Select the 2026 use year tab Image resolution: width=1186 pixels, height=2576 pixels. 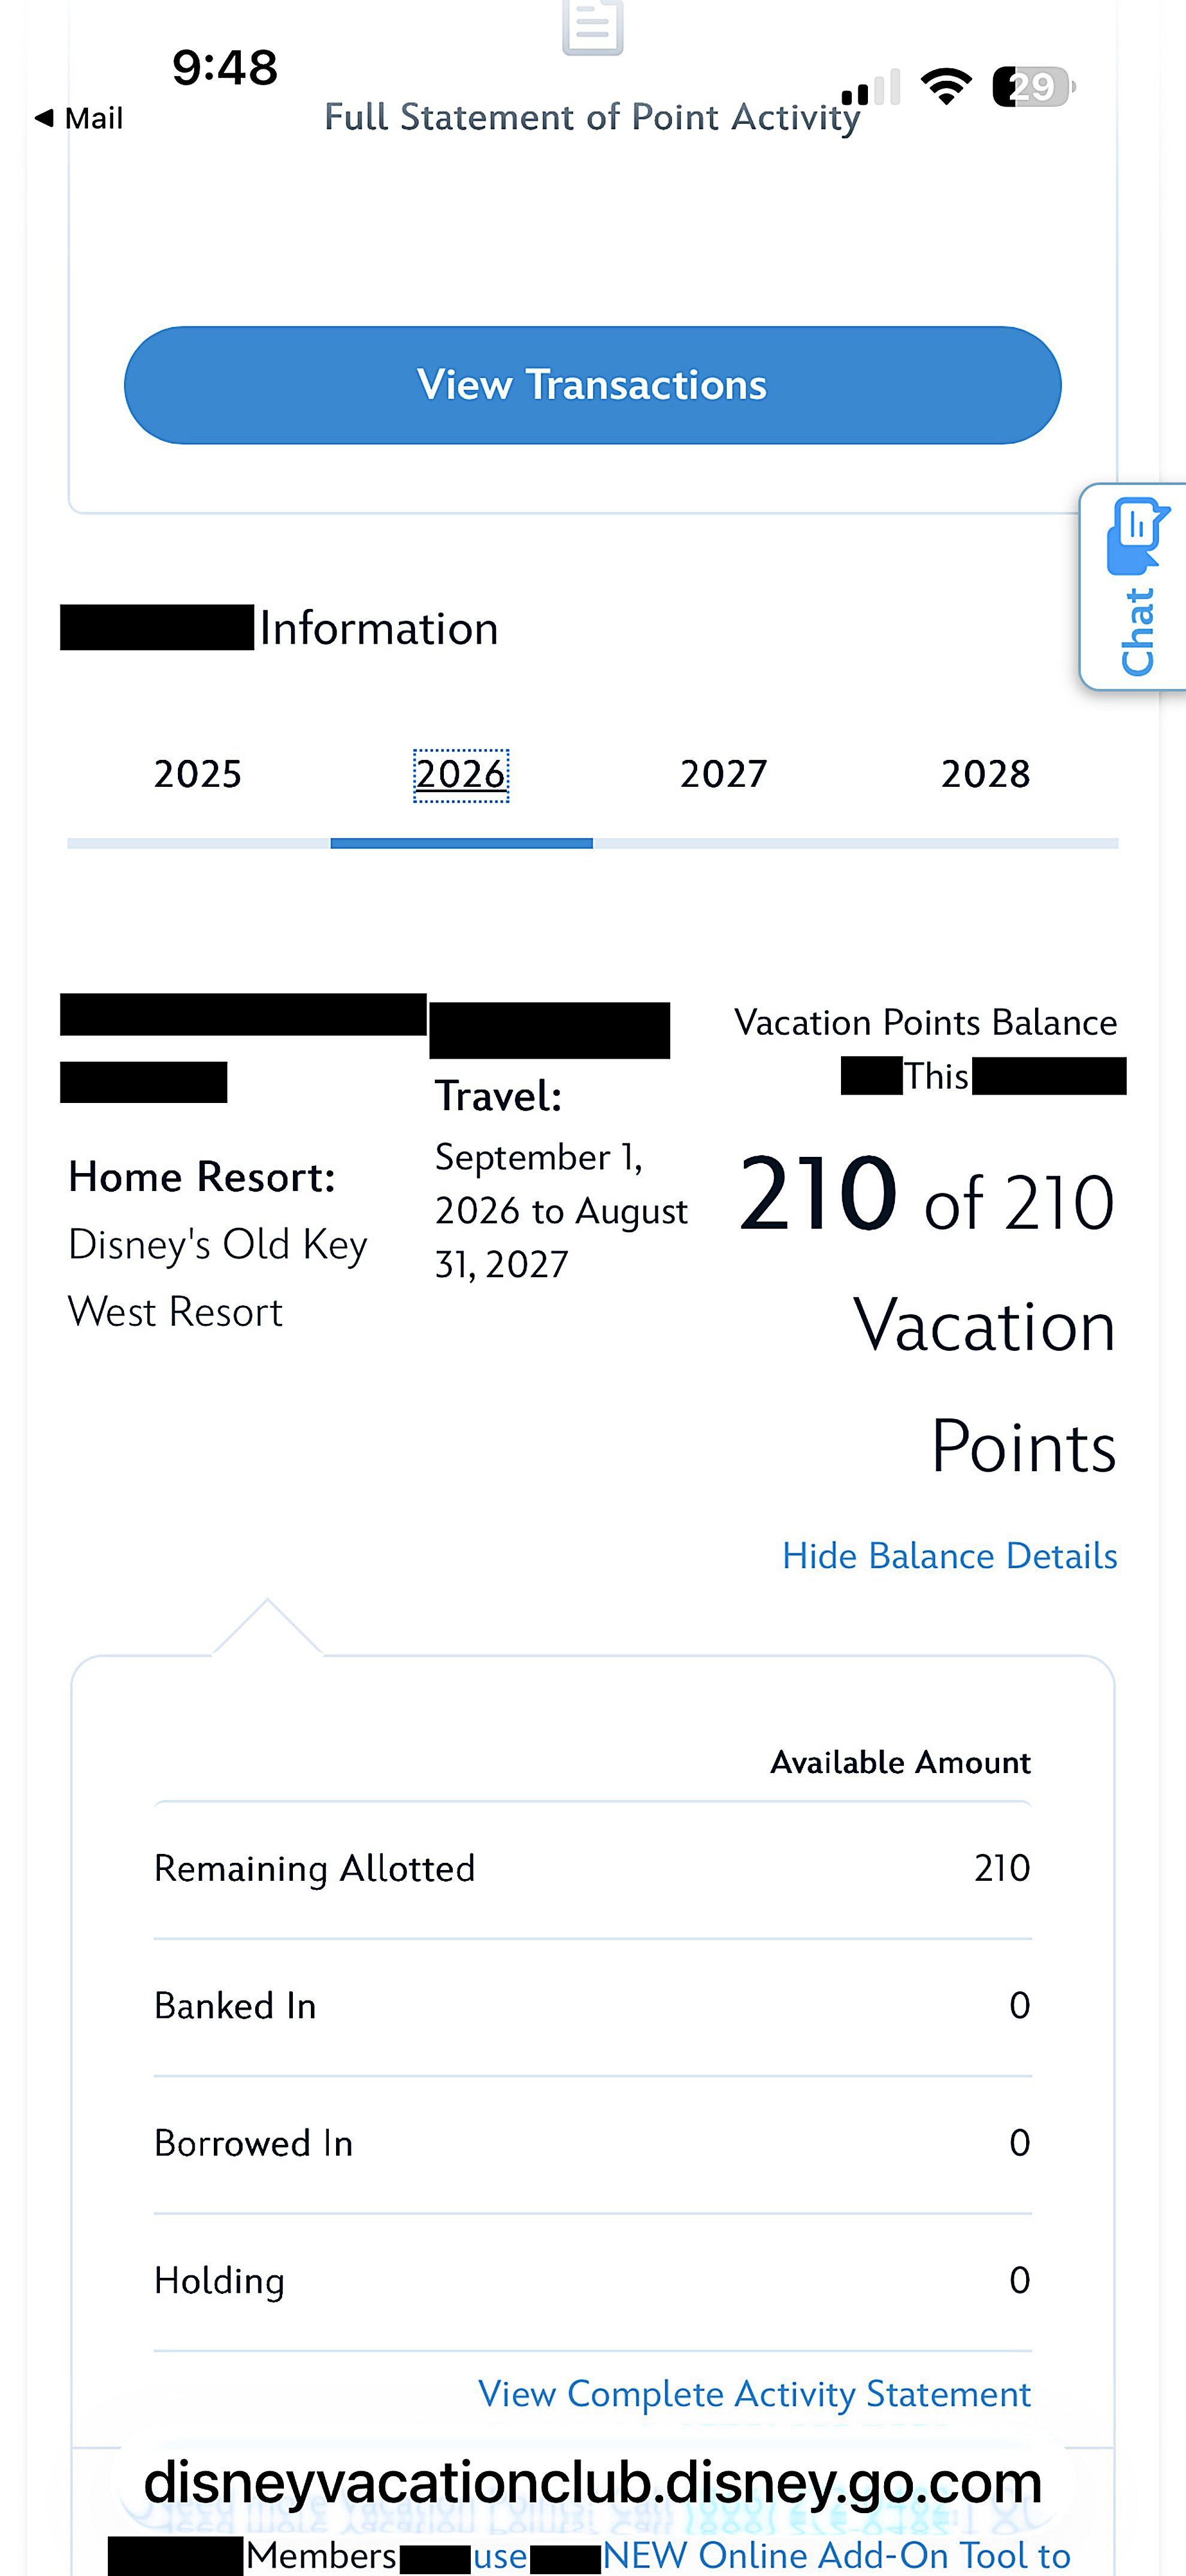[461, 774]
